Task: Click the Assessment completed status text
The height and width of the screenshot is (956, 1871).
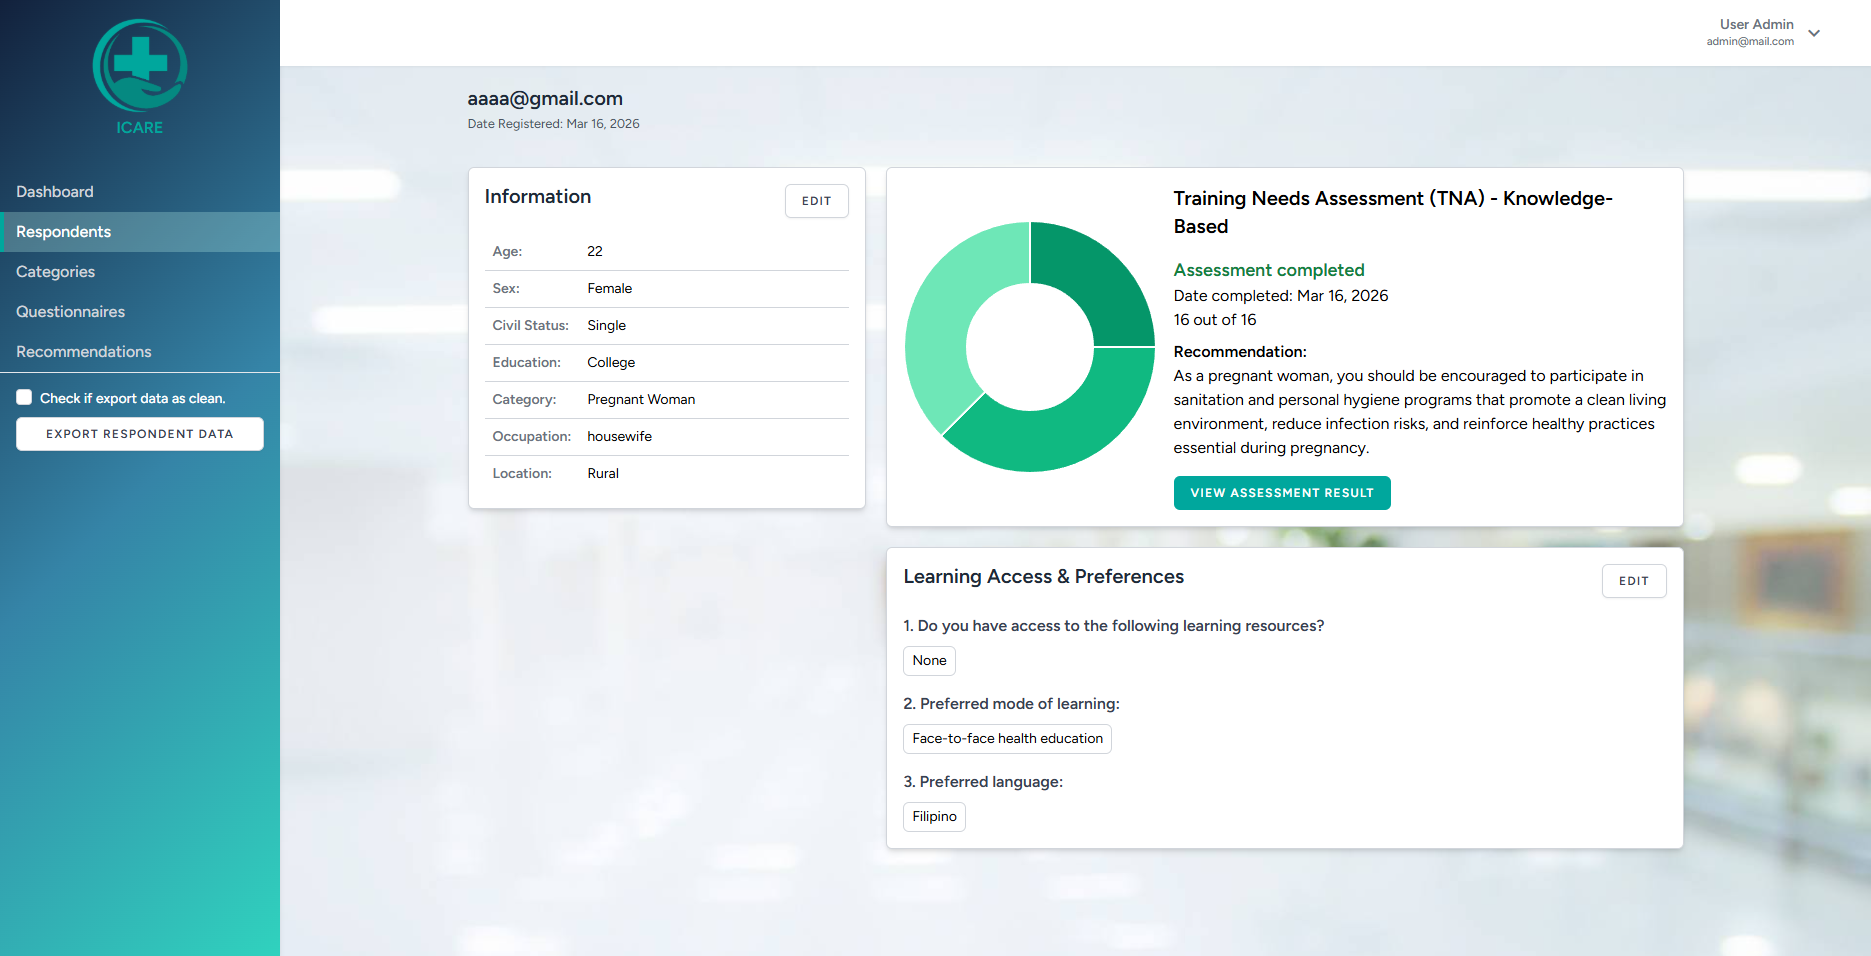Action: click(x=1268, y=270)
